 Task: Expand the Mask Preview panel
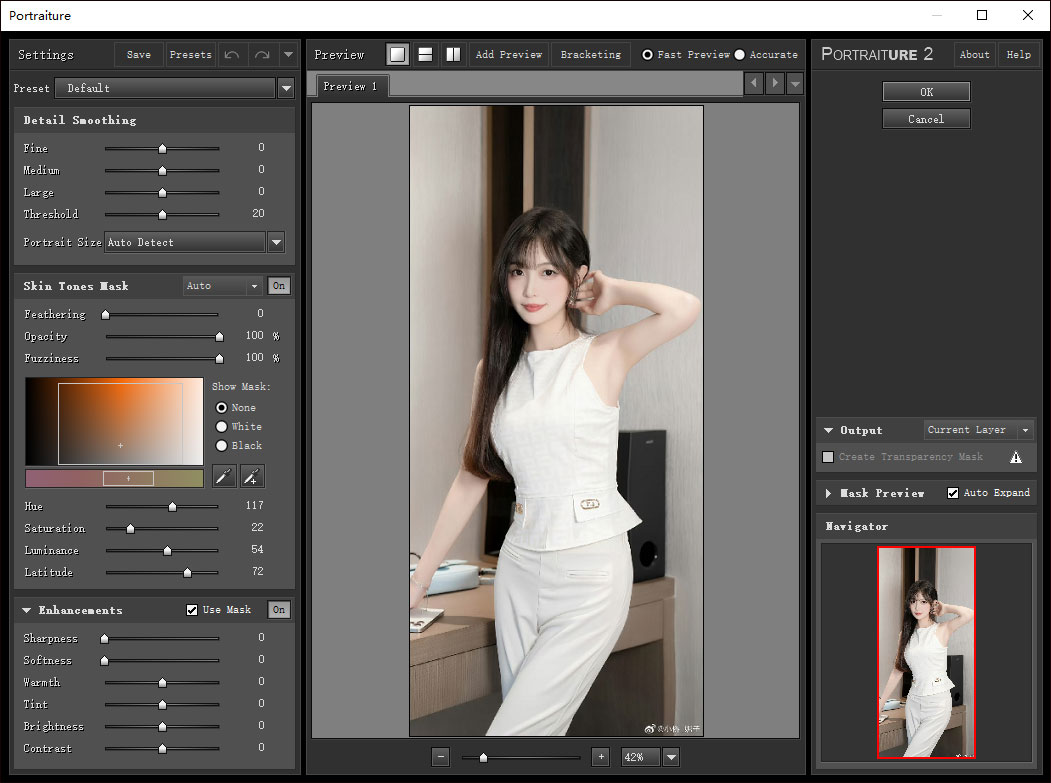pos(829,493)
